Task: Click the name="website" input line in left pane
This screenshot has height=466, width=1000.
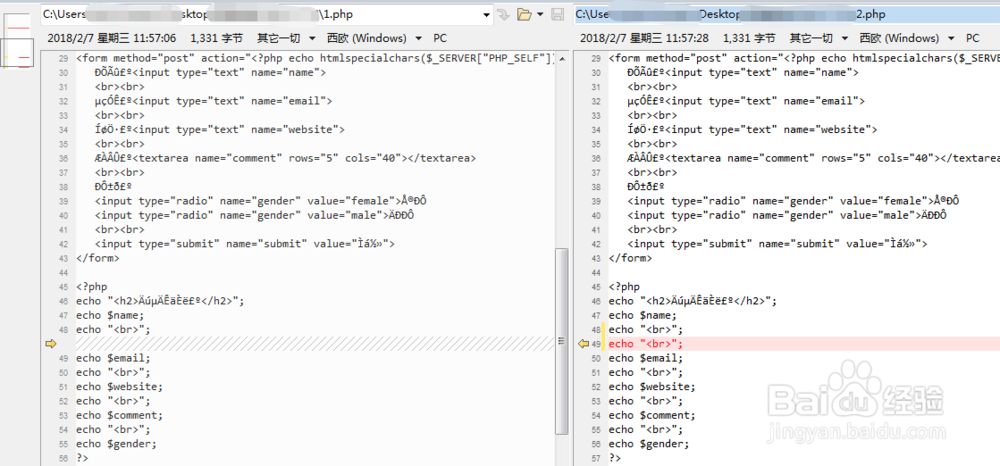Action: pos(219,129)
